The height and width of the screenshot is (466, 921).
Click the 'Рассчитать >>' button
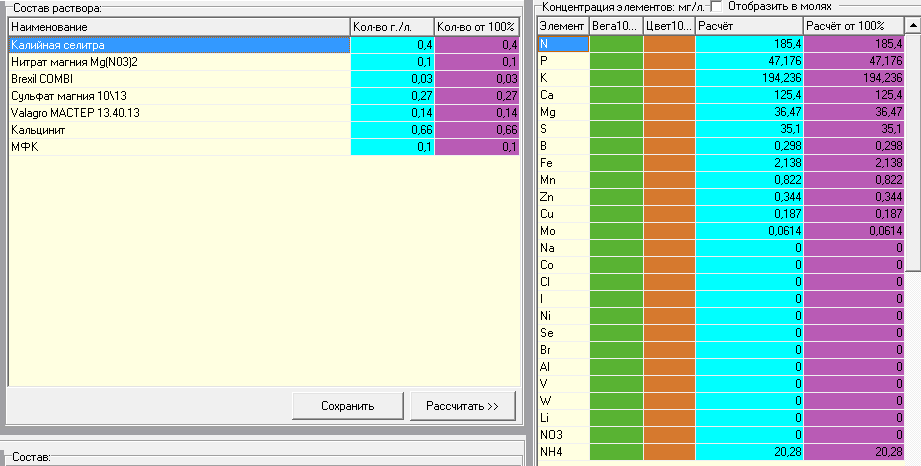[462, 405]
